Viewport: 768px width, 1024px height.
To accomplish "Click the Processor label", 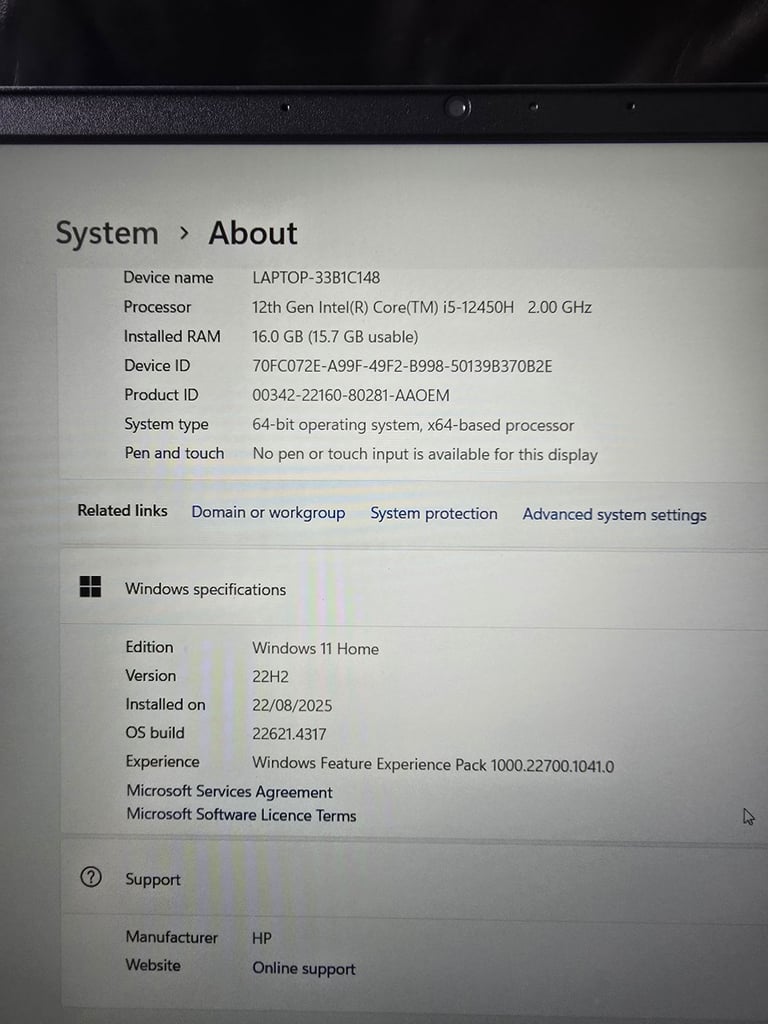I will tap(157, 307).
